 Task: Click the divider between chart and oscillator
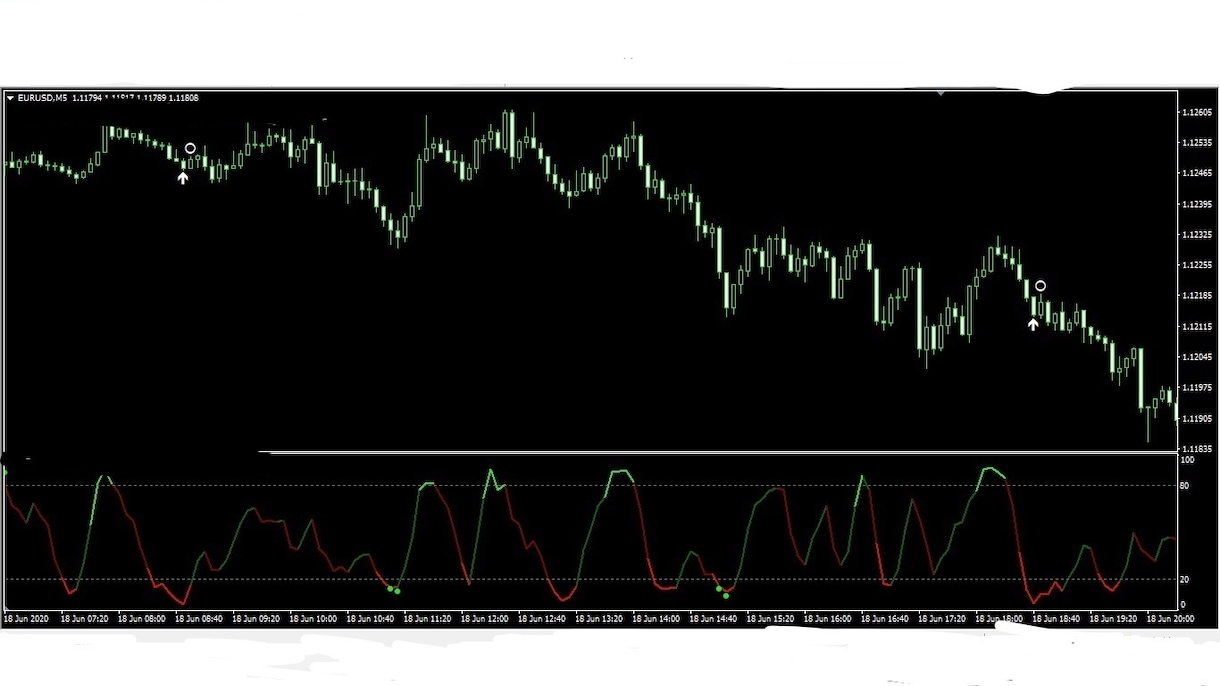click(590, 453)
